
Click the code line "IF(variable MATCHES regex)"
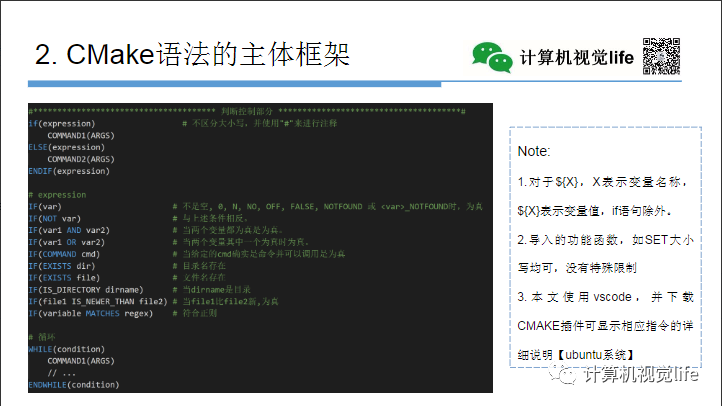tap(91, 313)
